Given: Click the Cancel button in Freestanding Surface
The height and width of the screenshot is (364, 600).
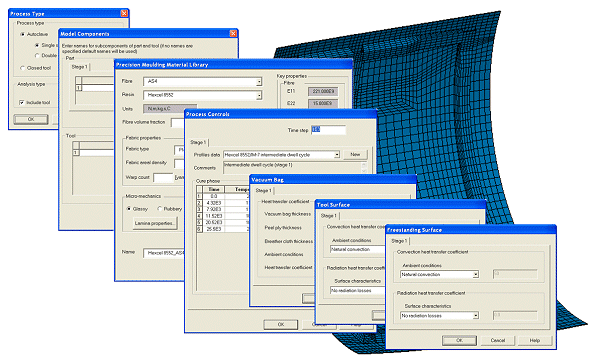Looking at the screenshot, I should click(x=497, y=340).
